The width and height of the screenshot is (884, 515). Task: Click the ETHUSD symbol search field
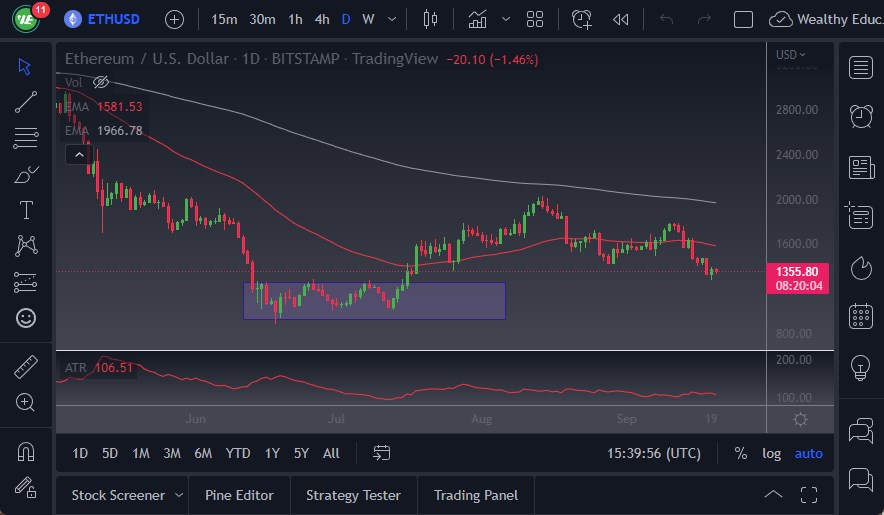(115, 19)
